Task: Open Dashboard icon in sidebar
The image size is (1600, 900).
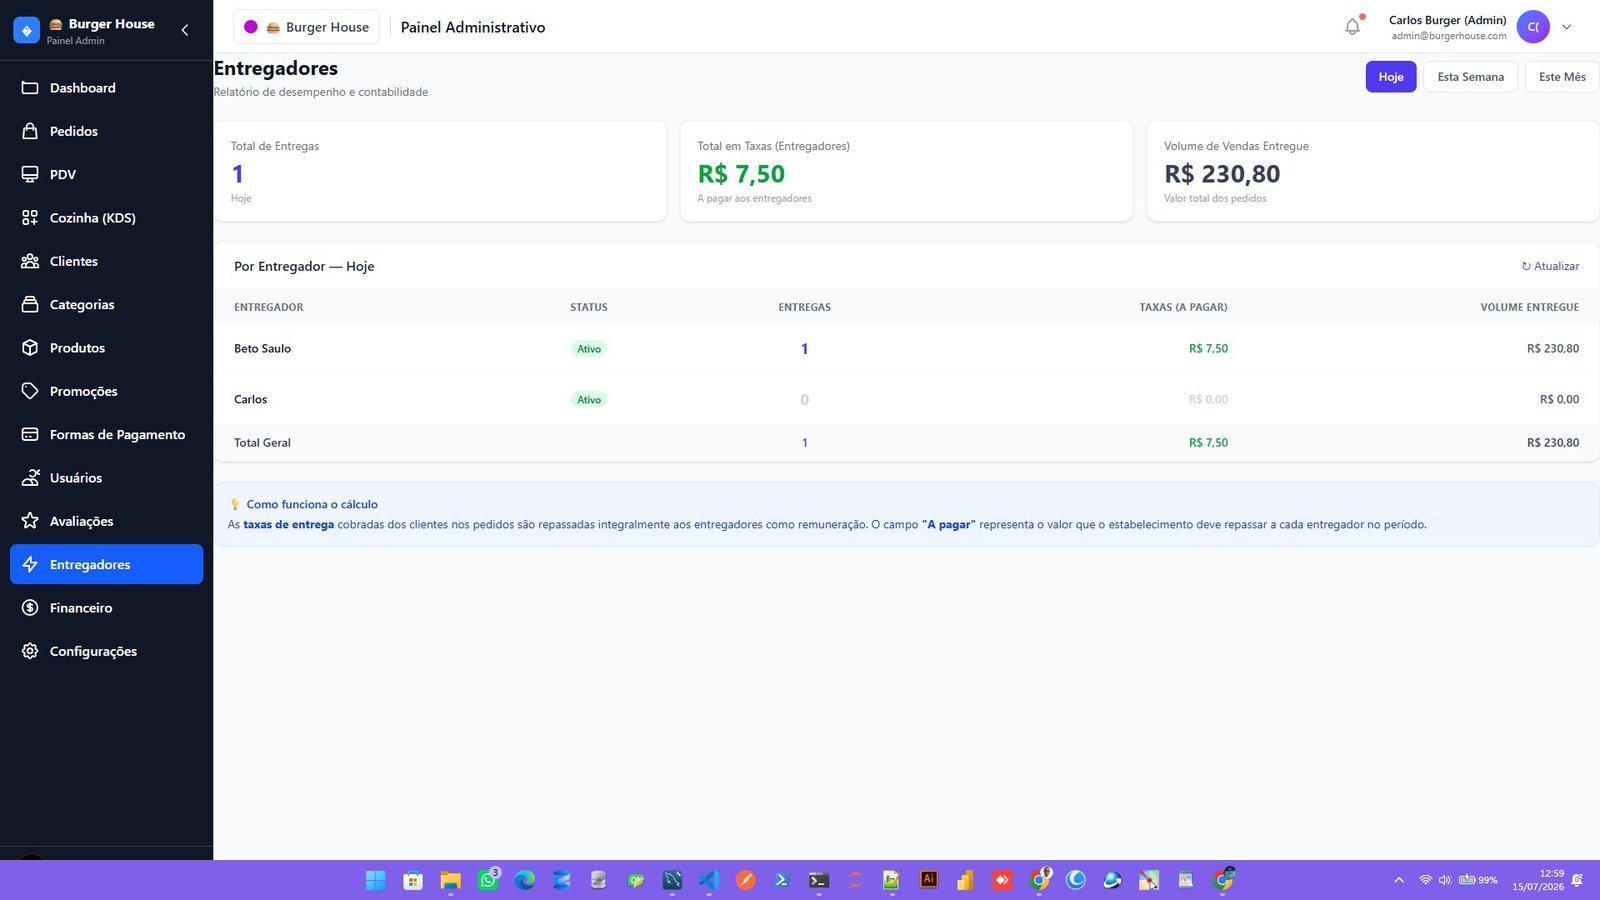Action: pyautogui.click(x=30, y=88)
